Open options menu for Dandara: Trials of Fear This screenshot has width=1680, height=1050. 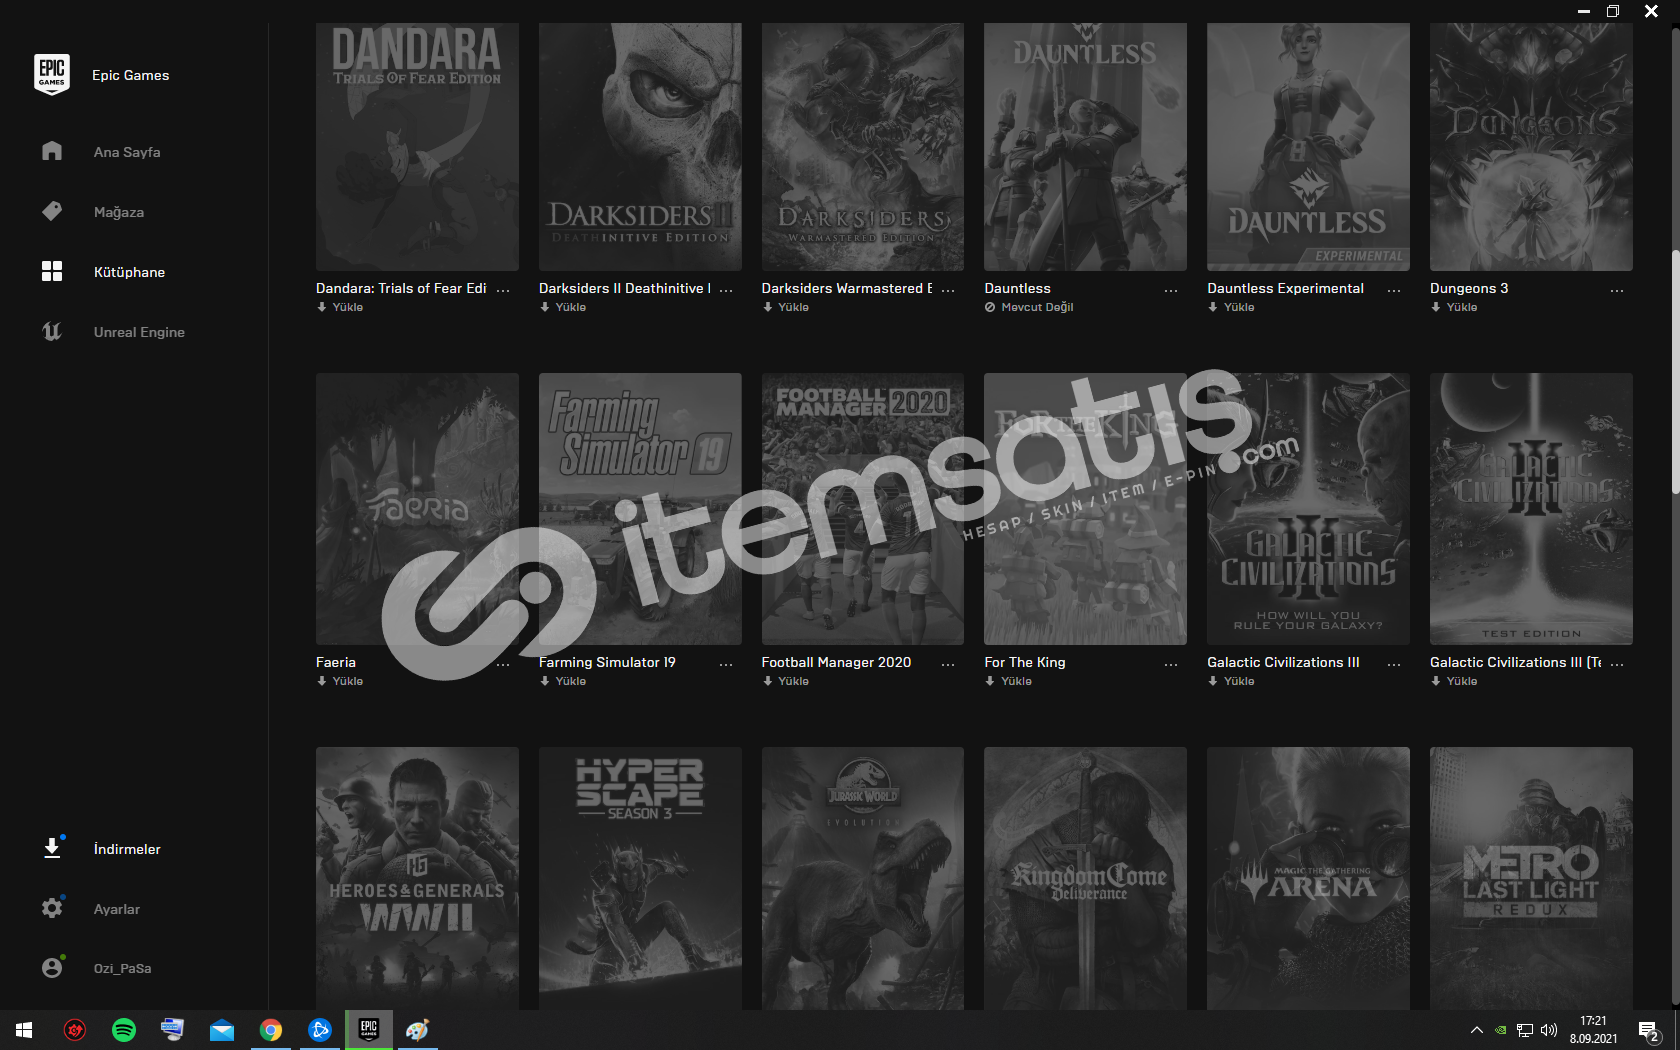coord(503,290)
